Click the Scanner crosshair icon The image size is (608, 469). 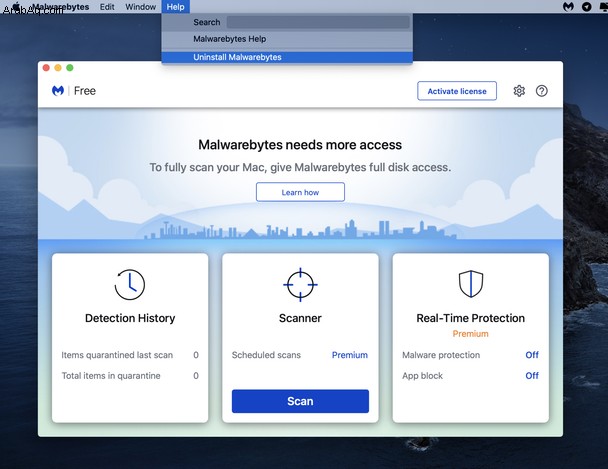[x=300, y=285]
